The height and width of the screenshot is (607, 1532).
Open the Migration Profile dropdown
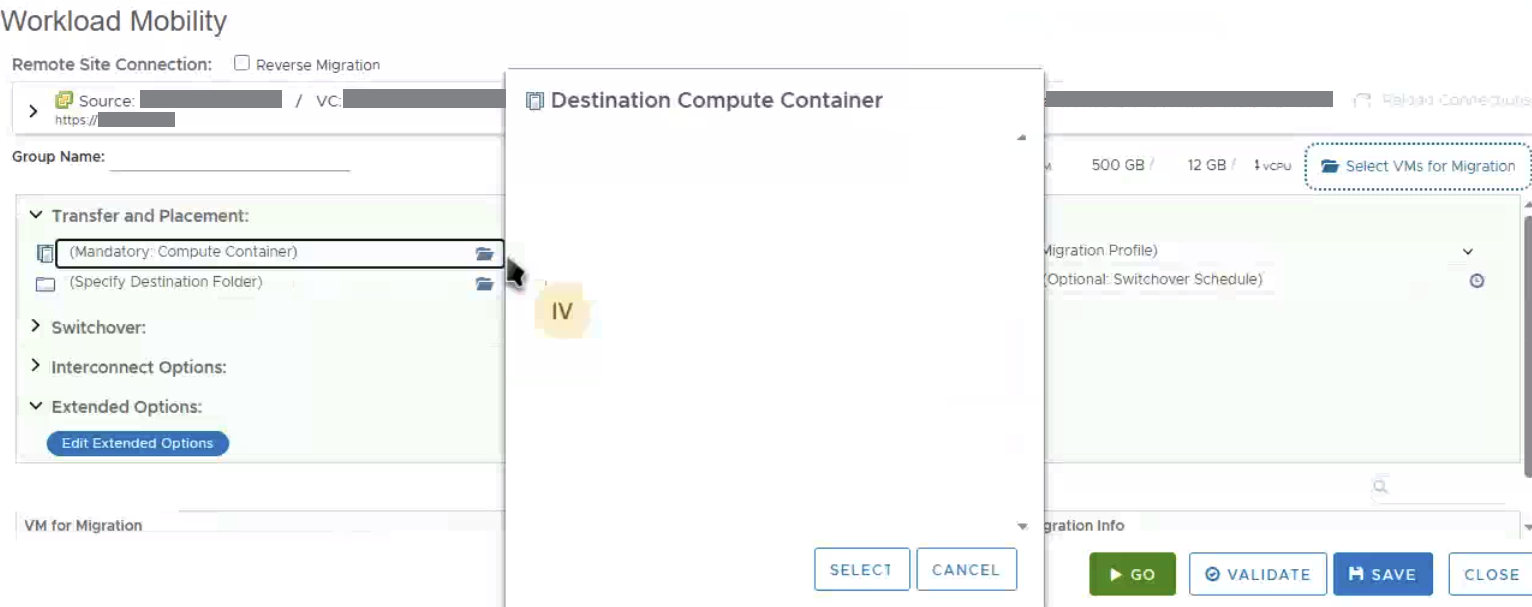pos(1467,252)
